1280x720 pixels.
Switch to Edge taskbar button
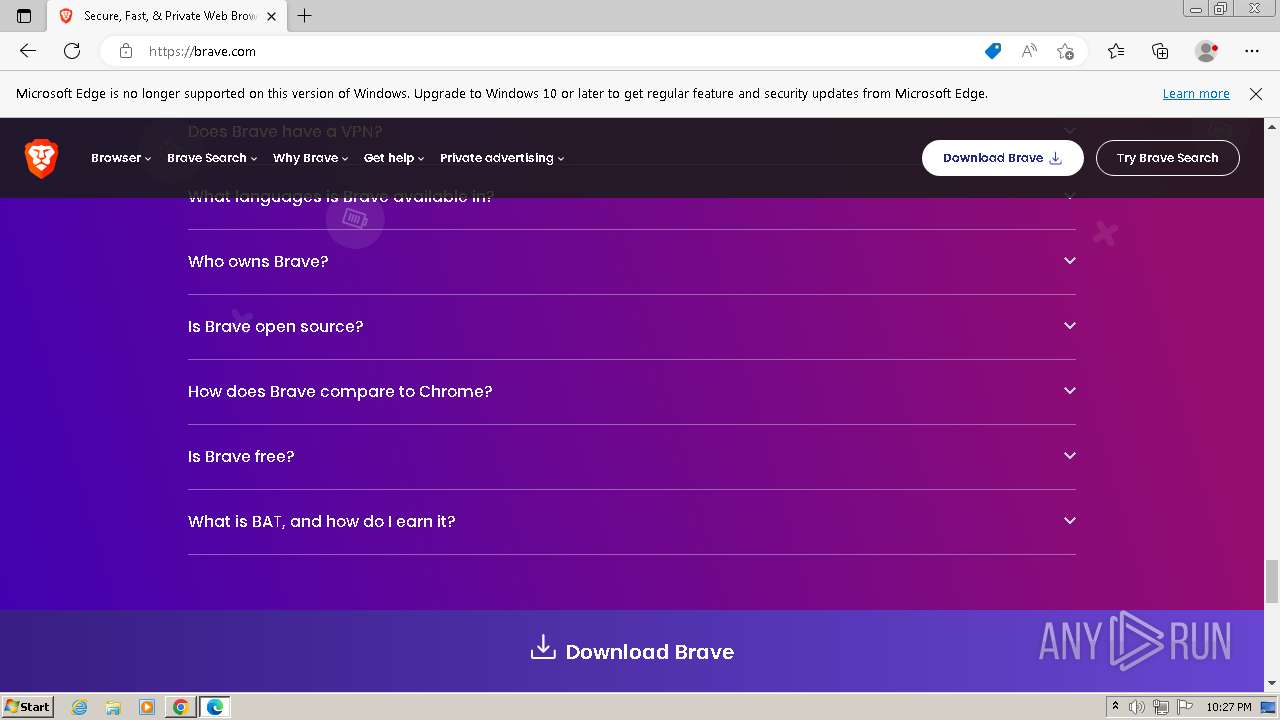(x=215, y=707)
